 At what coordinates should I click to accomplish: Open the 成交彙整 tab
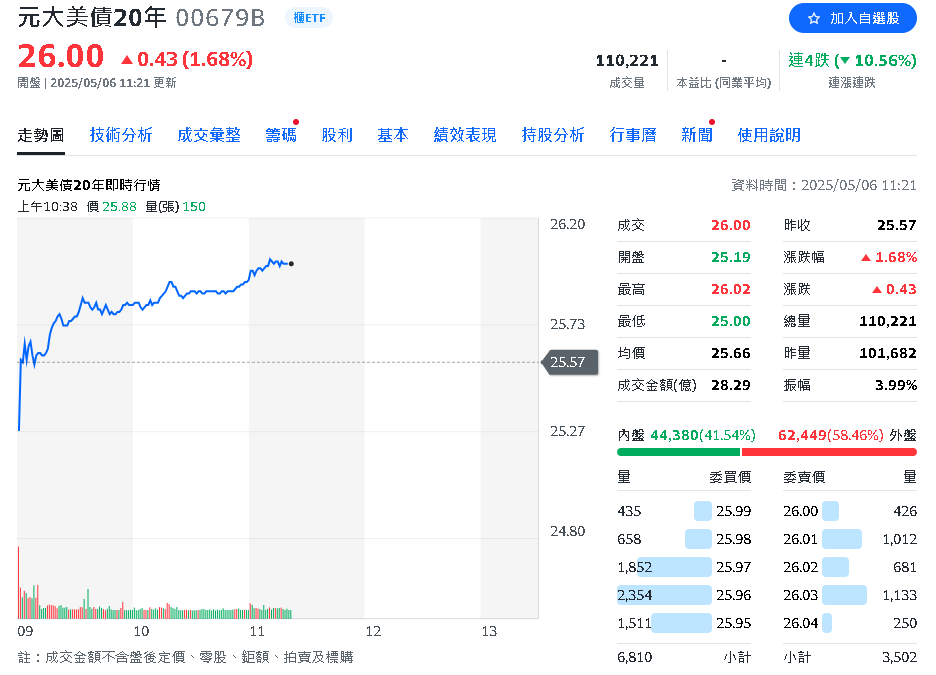[x=209, y=135]
